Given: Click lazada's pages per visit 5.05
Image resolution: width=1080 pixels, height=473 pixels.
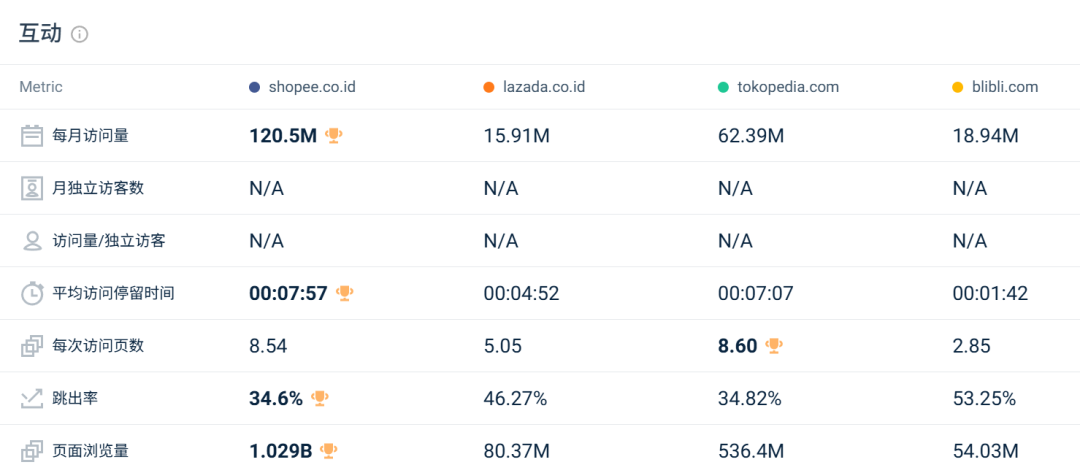Looking at the screenshot, I should (x=503, y=346).
